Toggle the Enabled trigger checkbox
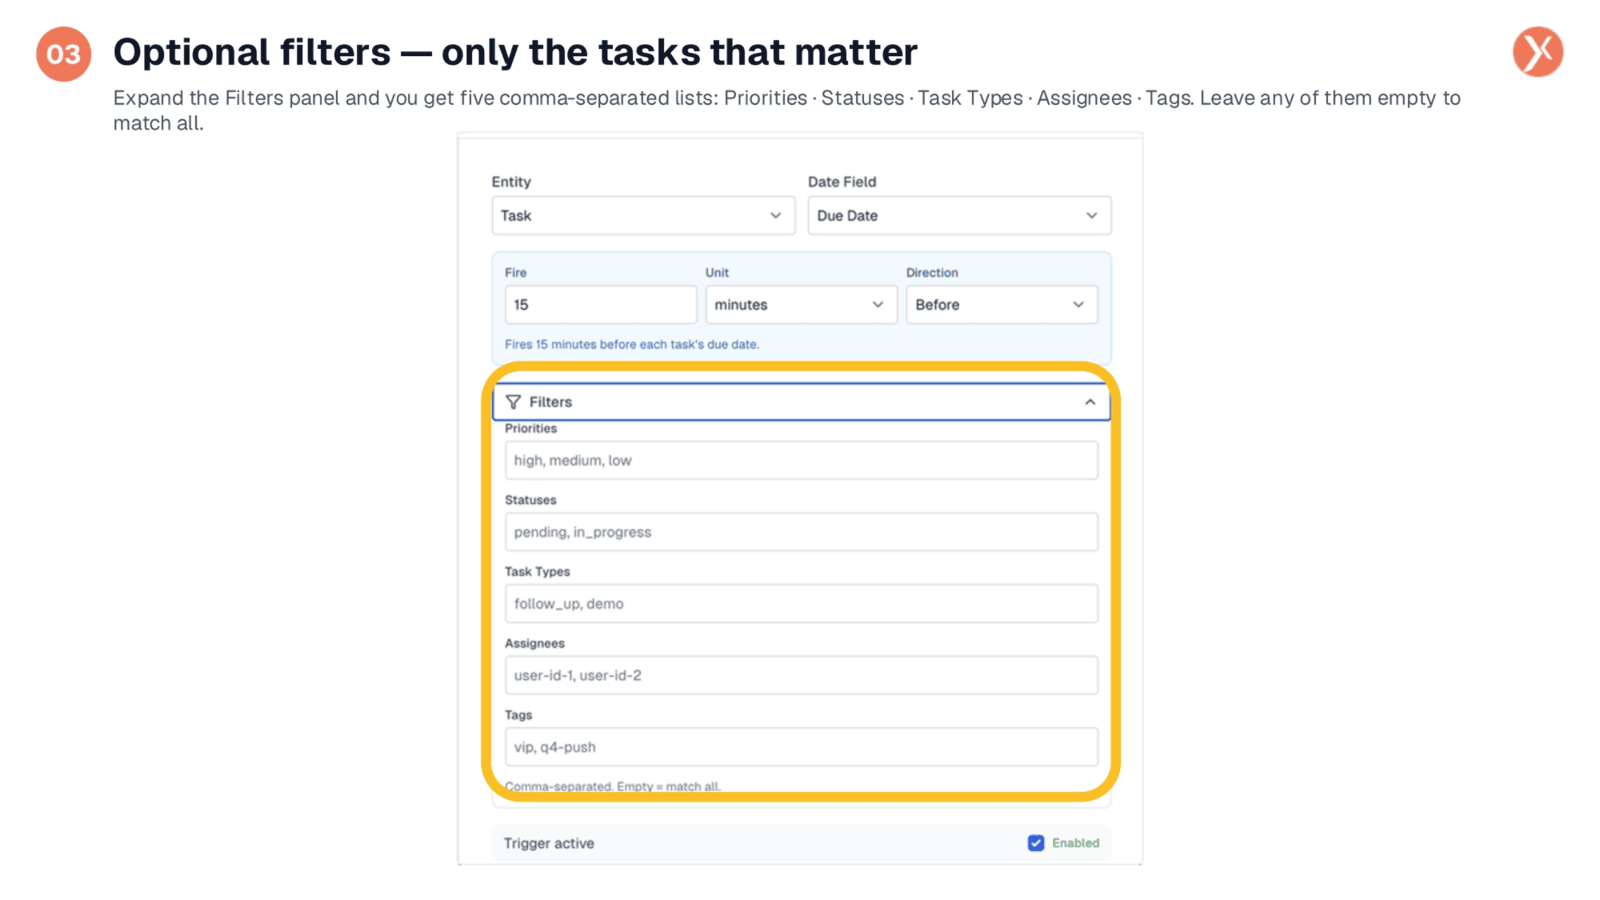 coord(1036,843)
